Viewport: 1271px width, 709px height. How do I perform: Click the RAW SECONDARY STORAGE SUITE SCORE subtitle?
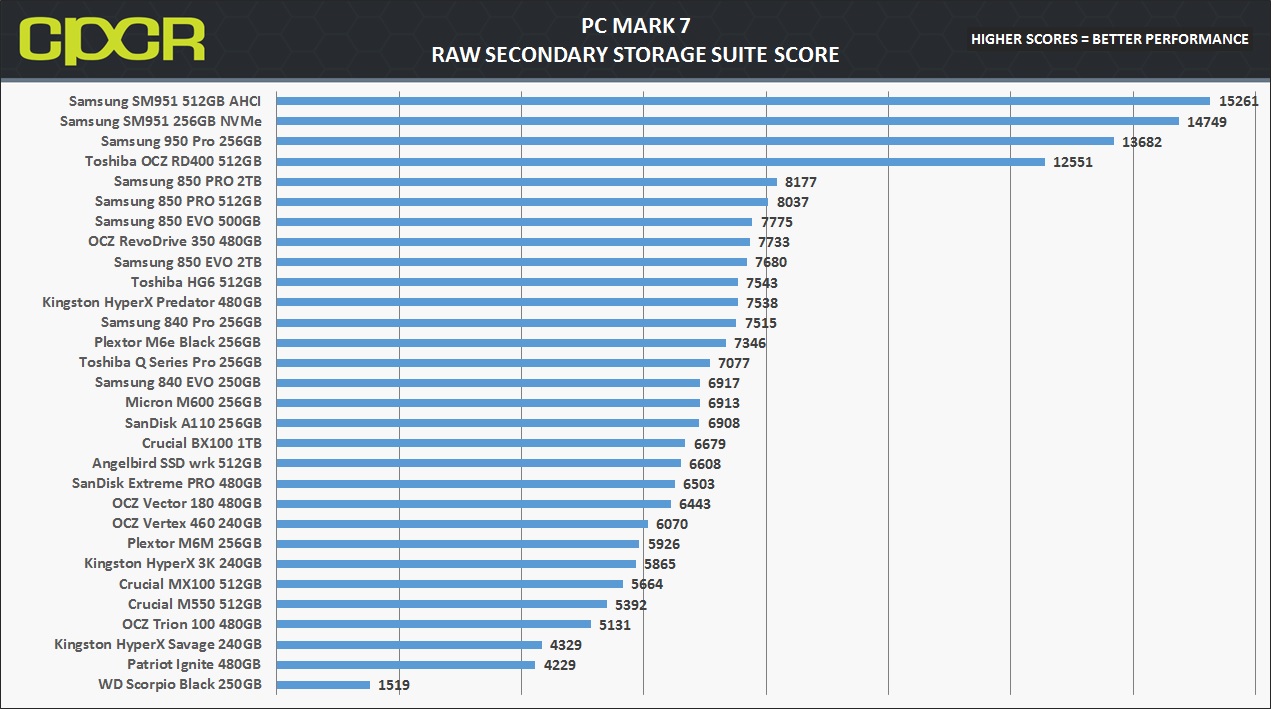[635, 55]
